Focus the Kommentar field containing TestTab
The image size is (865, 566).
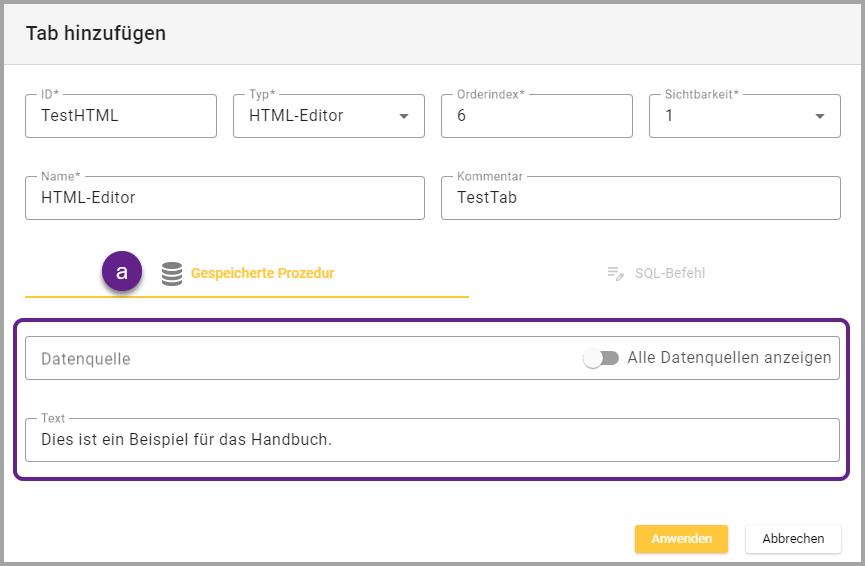640,198
